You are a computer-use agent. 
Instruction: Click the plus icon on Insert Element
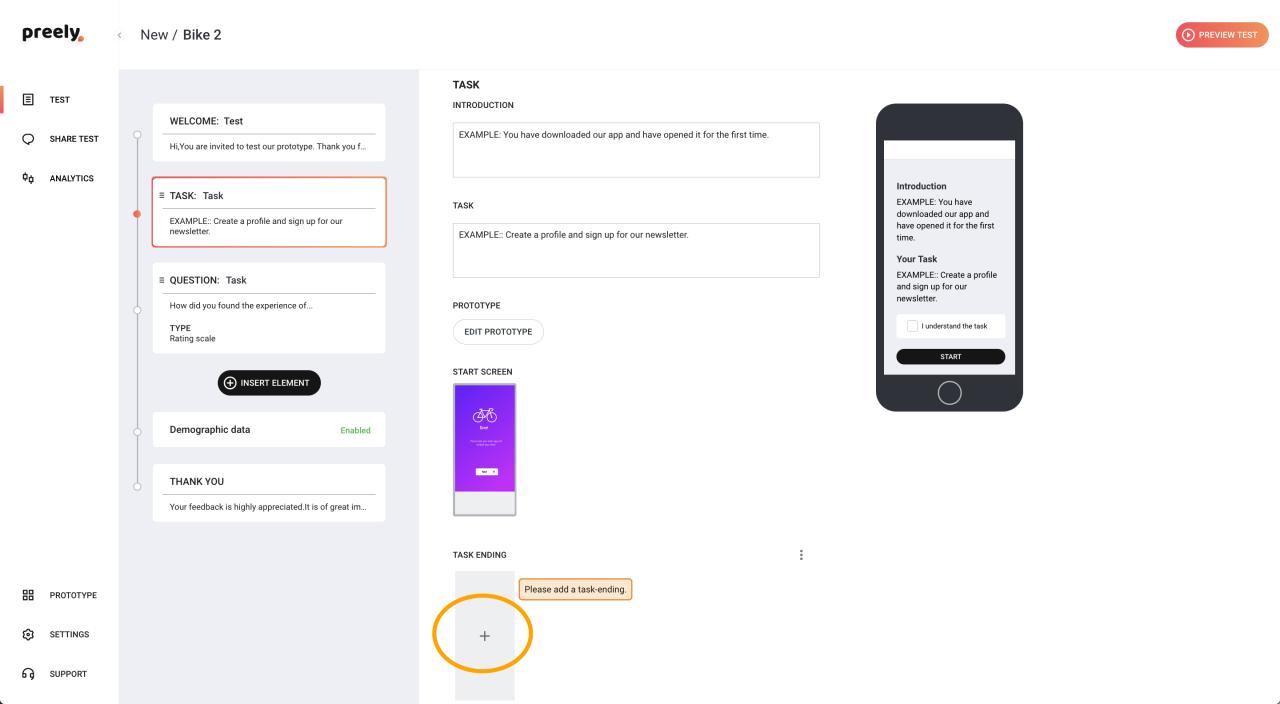pos(231,383)
